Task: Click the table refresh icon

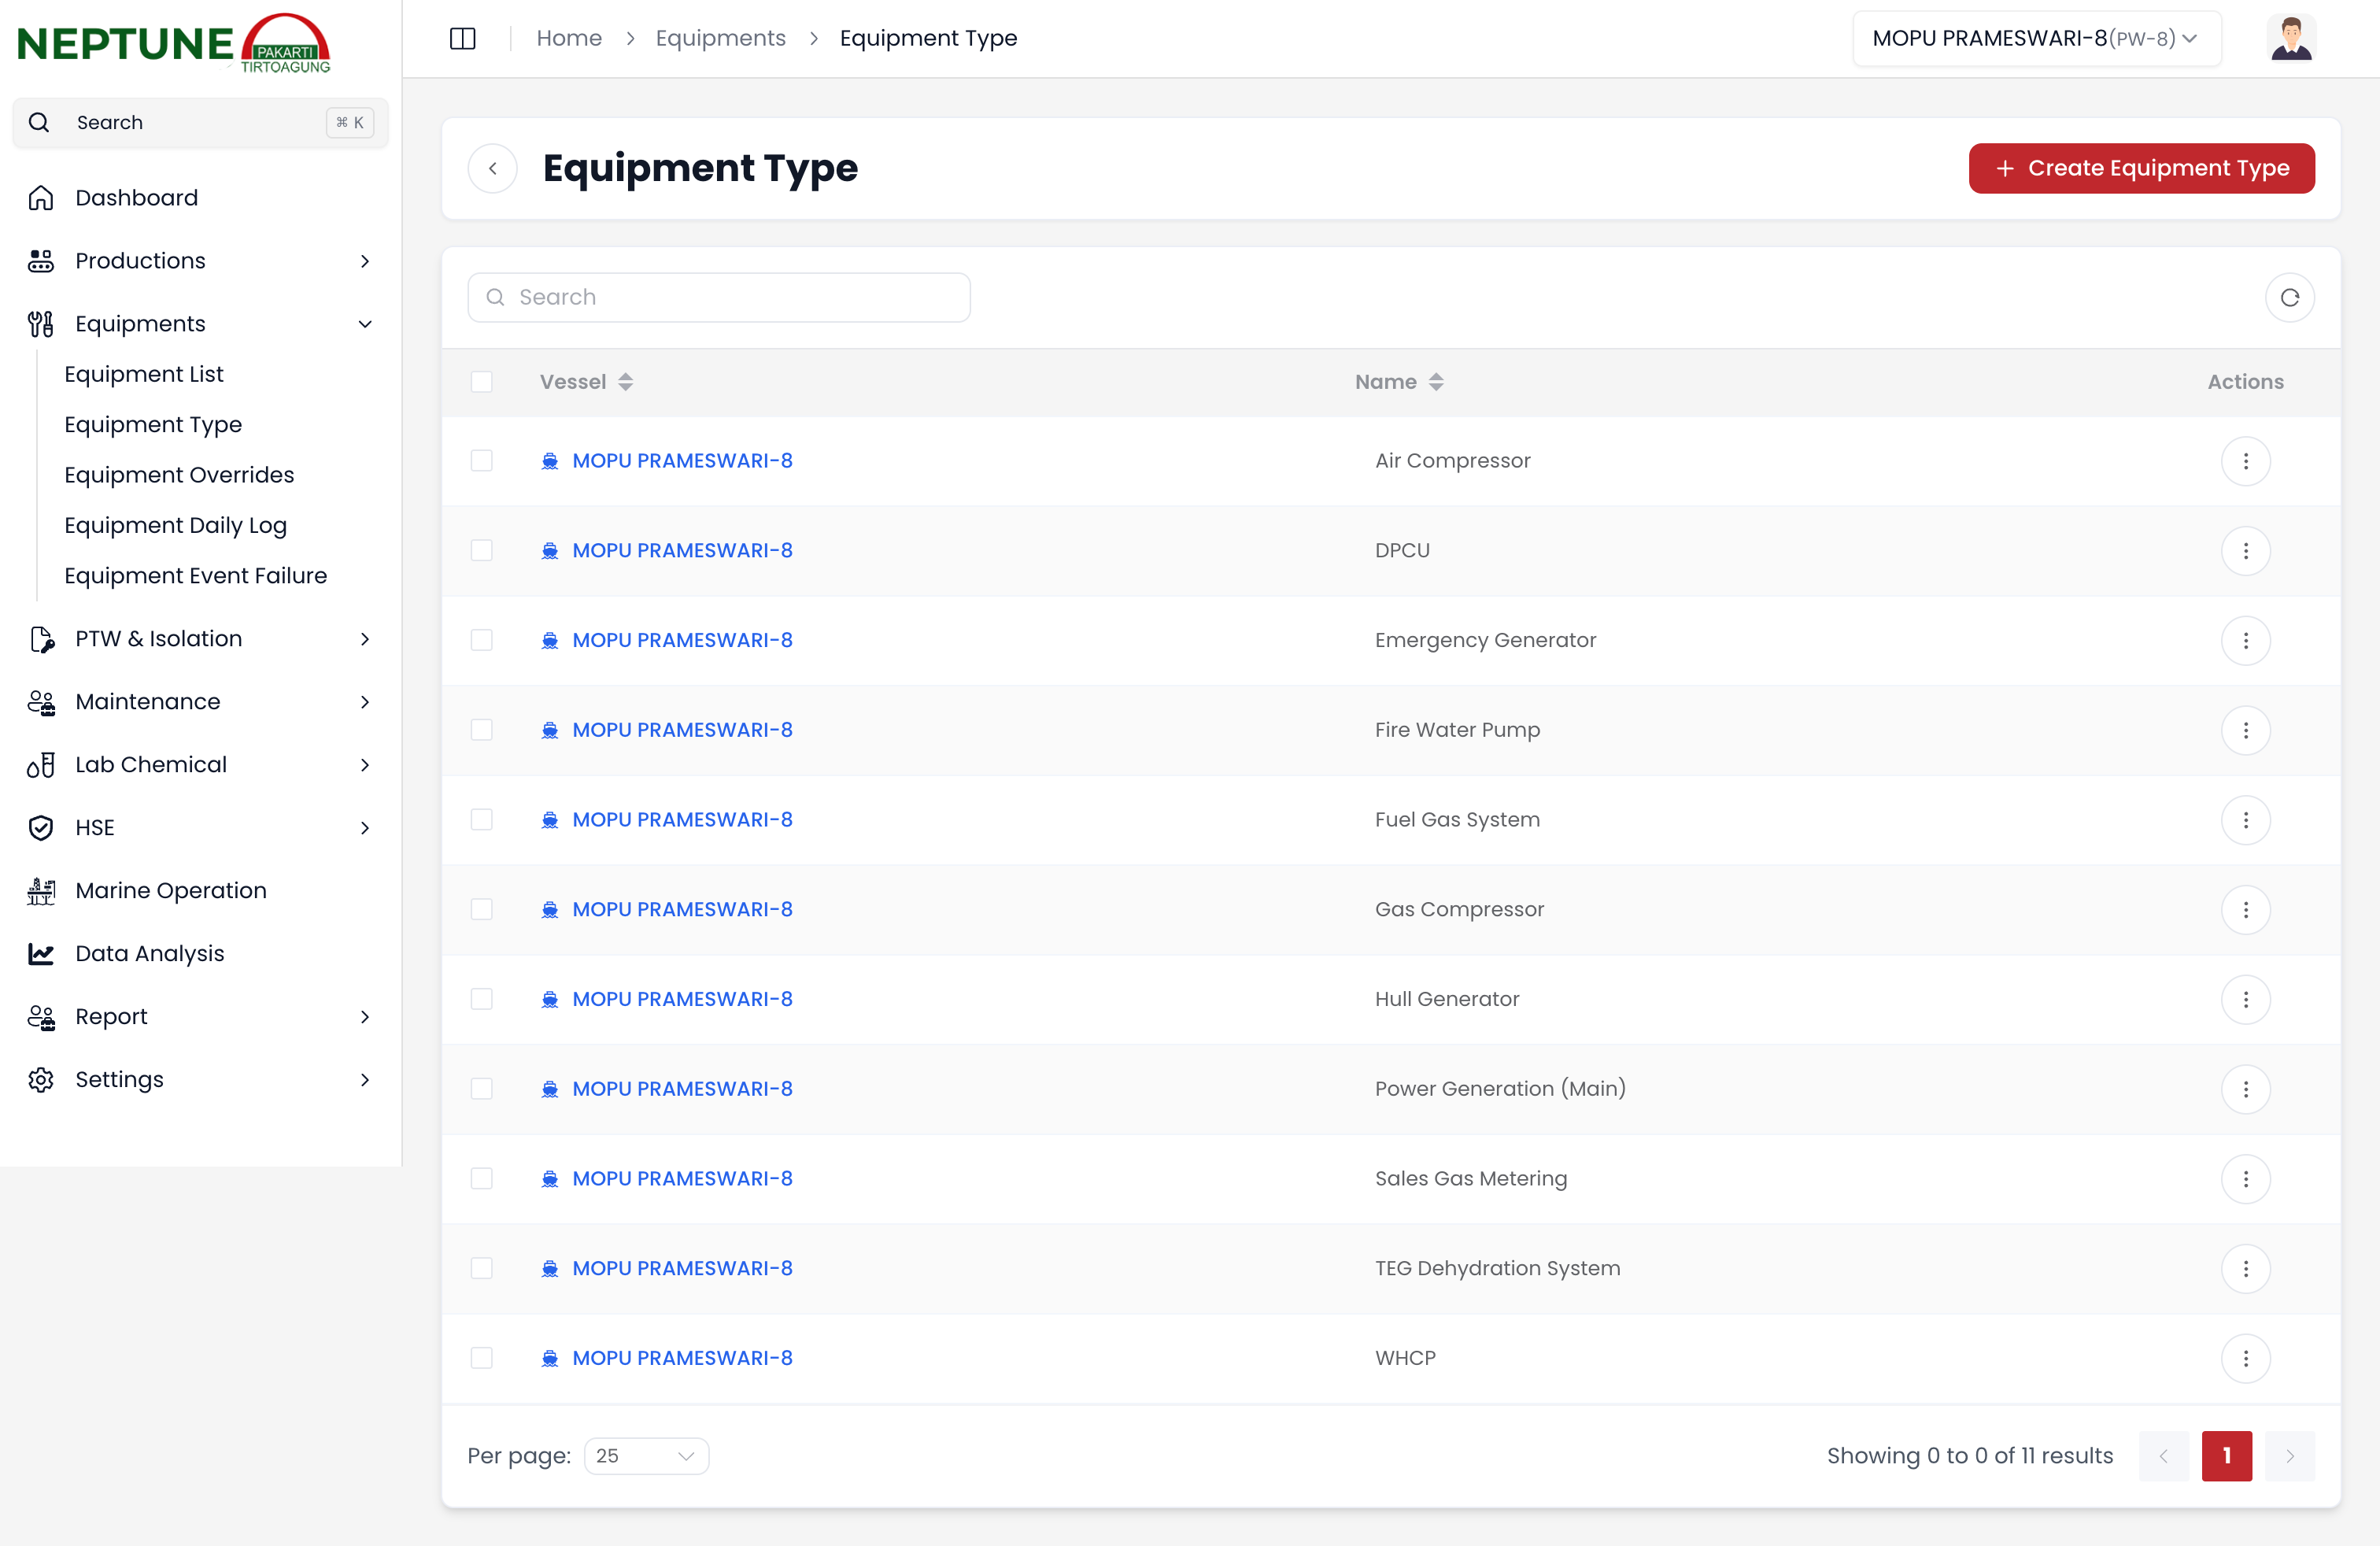Action: click(2289, 297)
